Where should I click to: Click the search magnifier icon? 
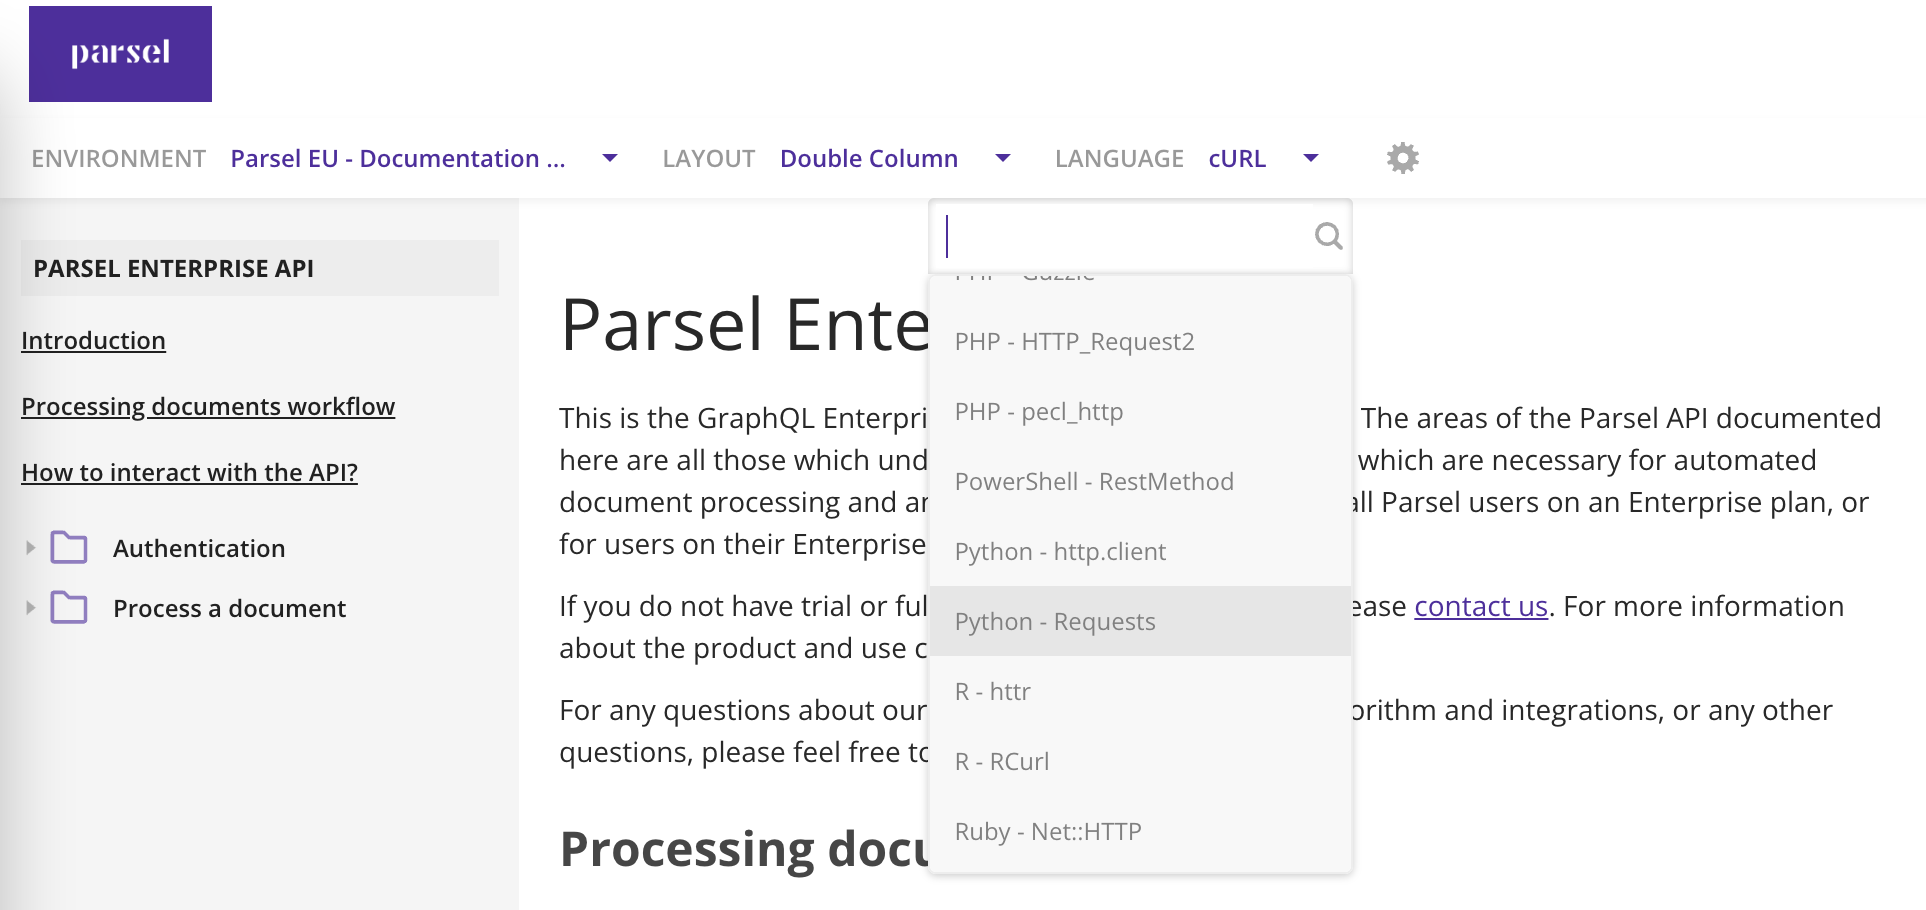point(1328,236)
